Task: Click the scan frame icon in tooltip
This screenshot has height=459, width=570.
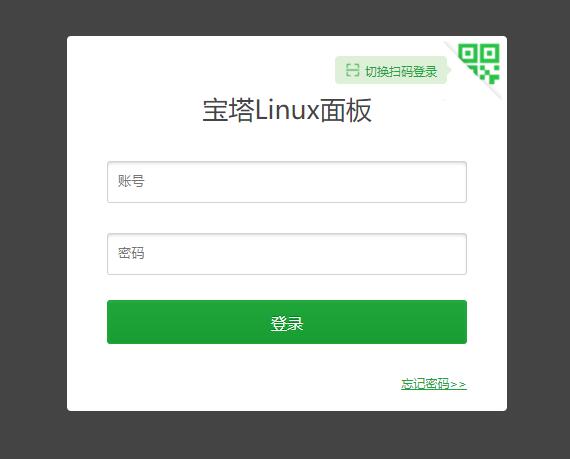Action: (x=352, y=70)
